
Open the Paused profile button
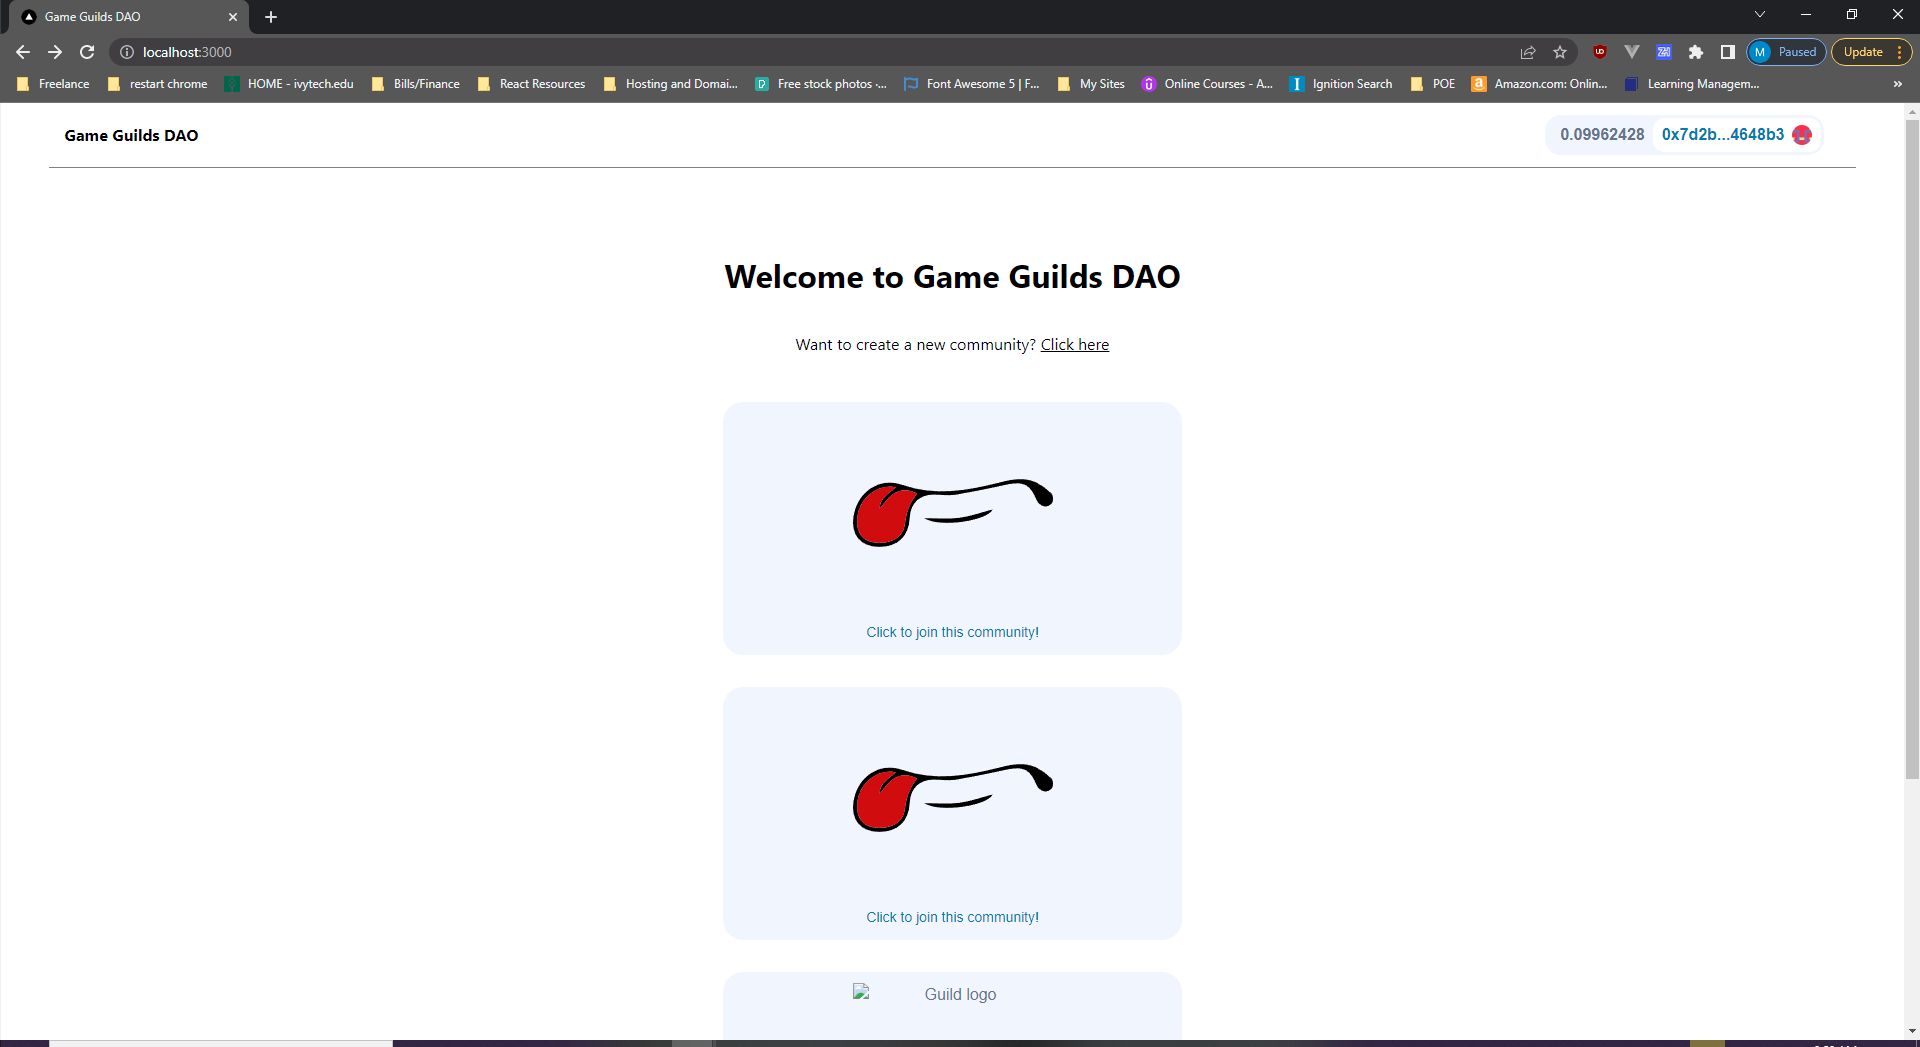1786,52
